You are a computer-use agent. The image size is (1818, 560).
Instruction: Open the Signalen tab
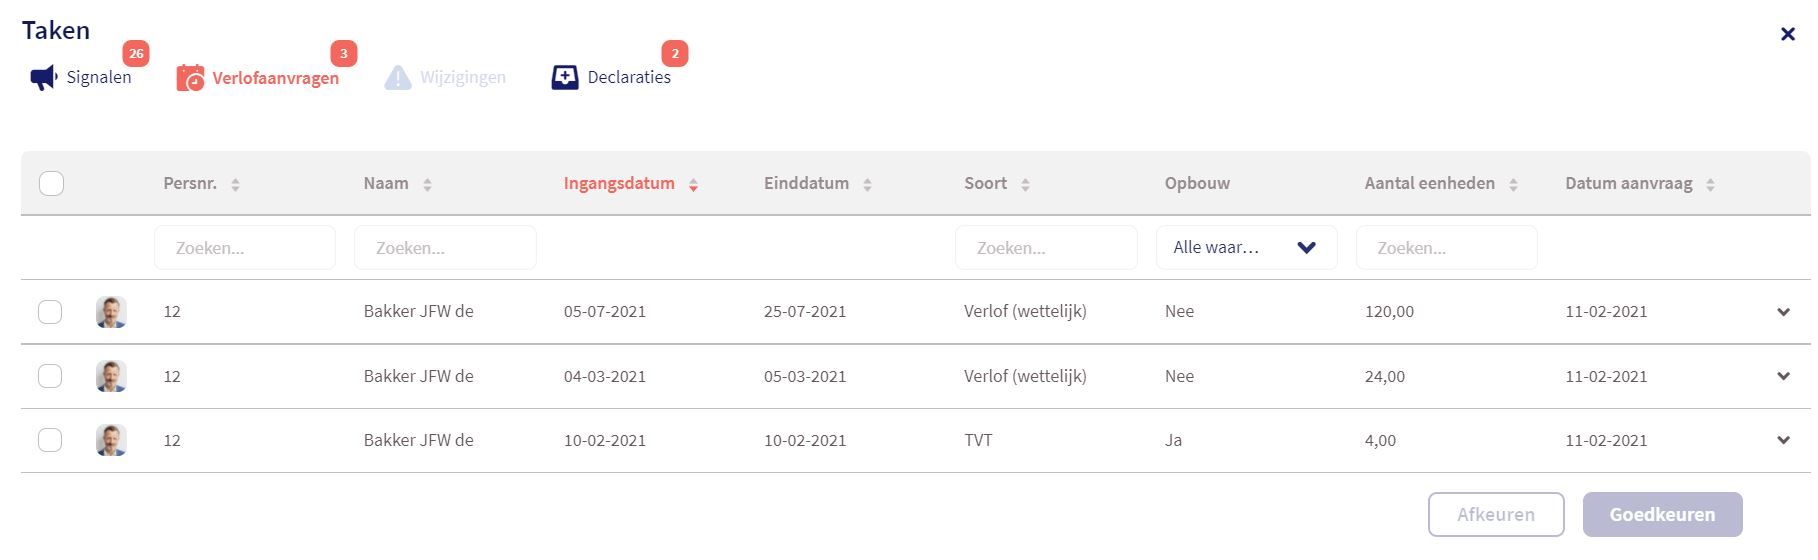click(x=98, y=77)
